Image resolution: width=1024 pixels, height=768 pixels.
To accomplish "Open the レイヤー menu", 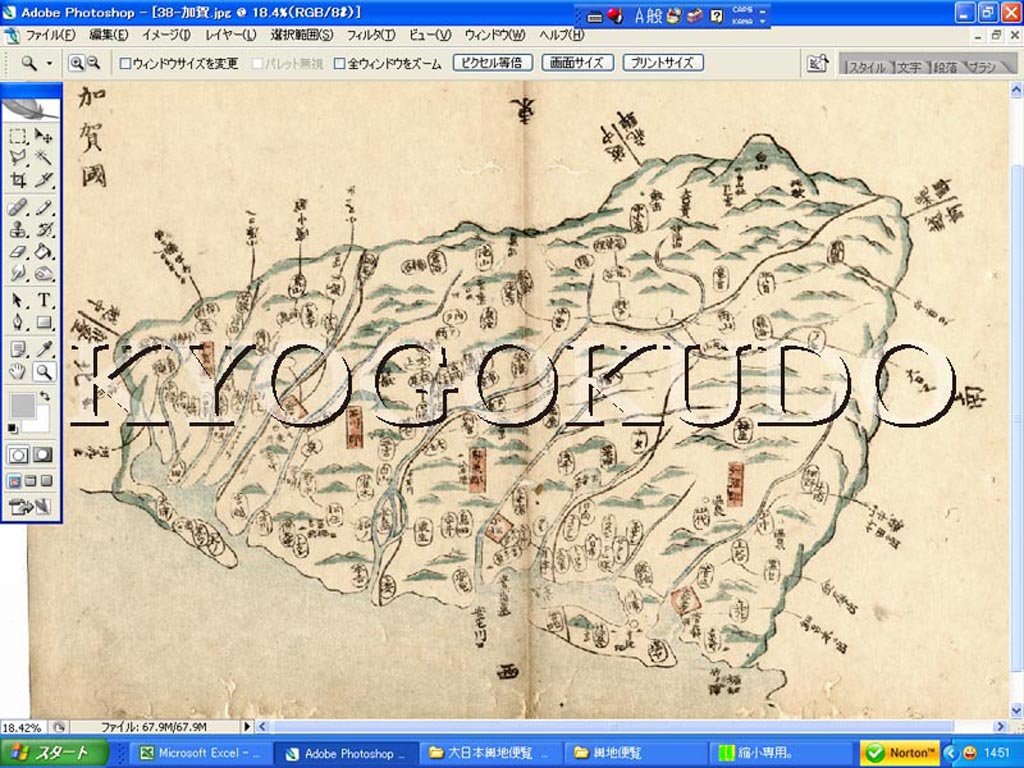I will click(231, 35).
